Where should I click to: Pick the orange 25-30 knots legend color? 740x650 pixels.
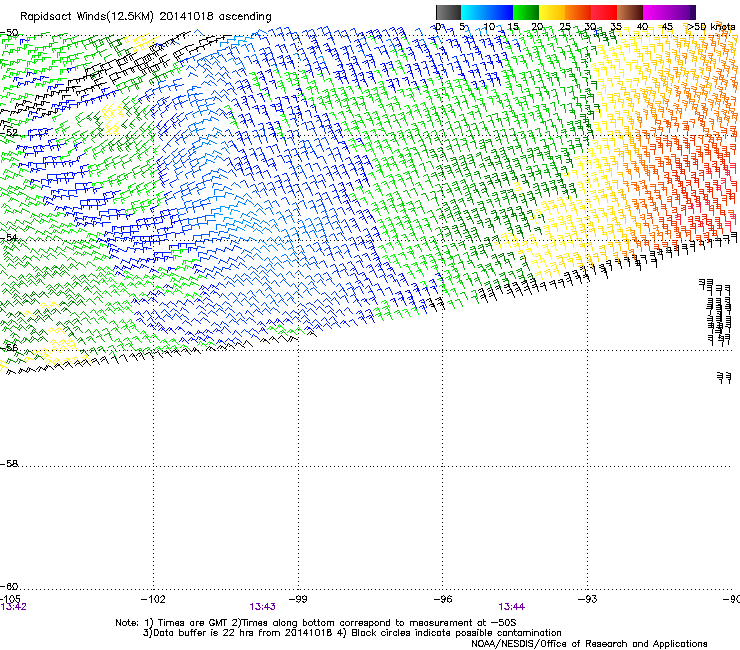(578, 12)
